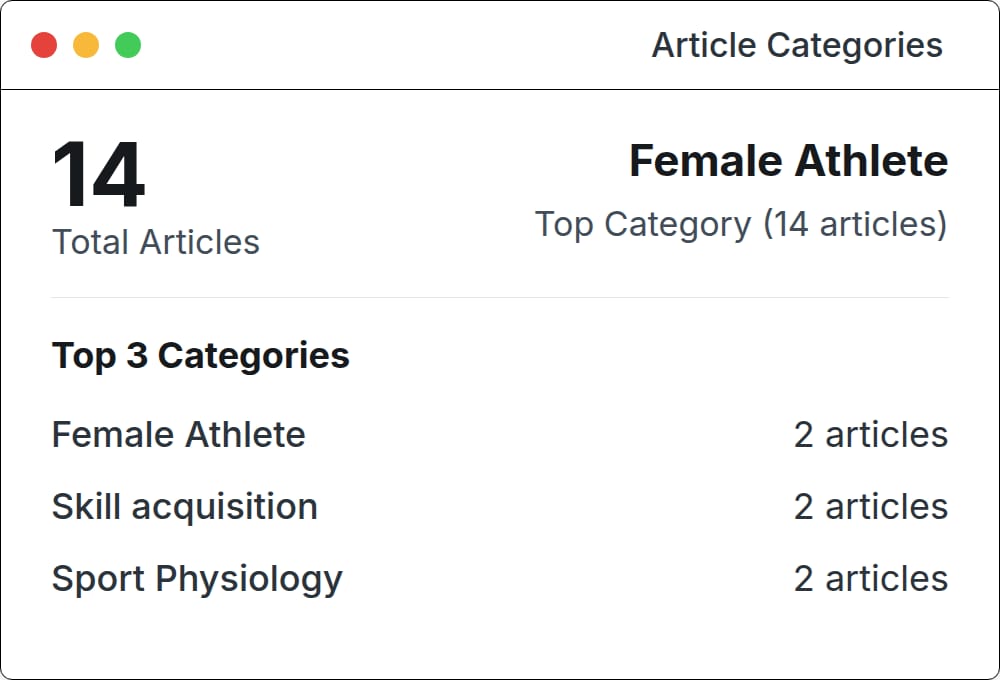This screenshot has height=680, width=1000.
Task: Click the bold "Female Athlete" top category heading
Action: (x=788, y=161)
